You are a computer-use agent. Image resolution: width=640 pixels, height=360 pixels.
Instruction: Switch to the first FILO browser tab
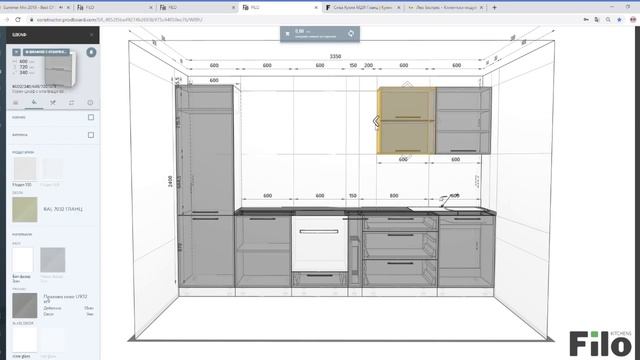114,7
